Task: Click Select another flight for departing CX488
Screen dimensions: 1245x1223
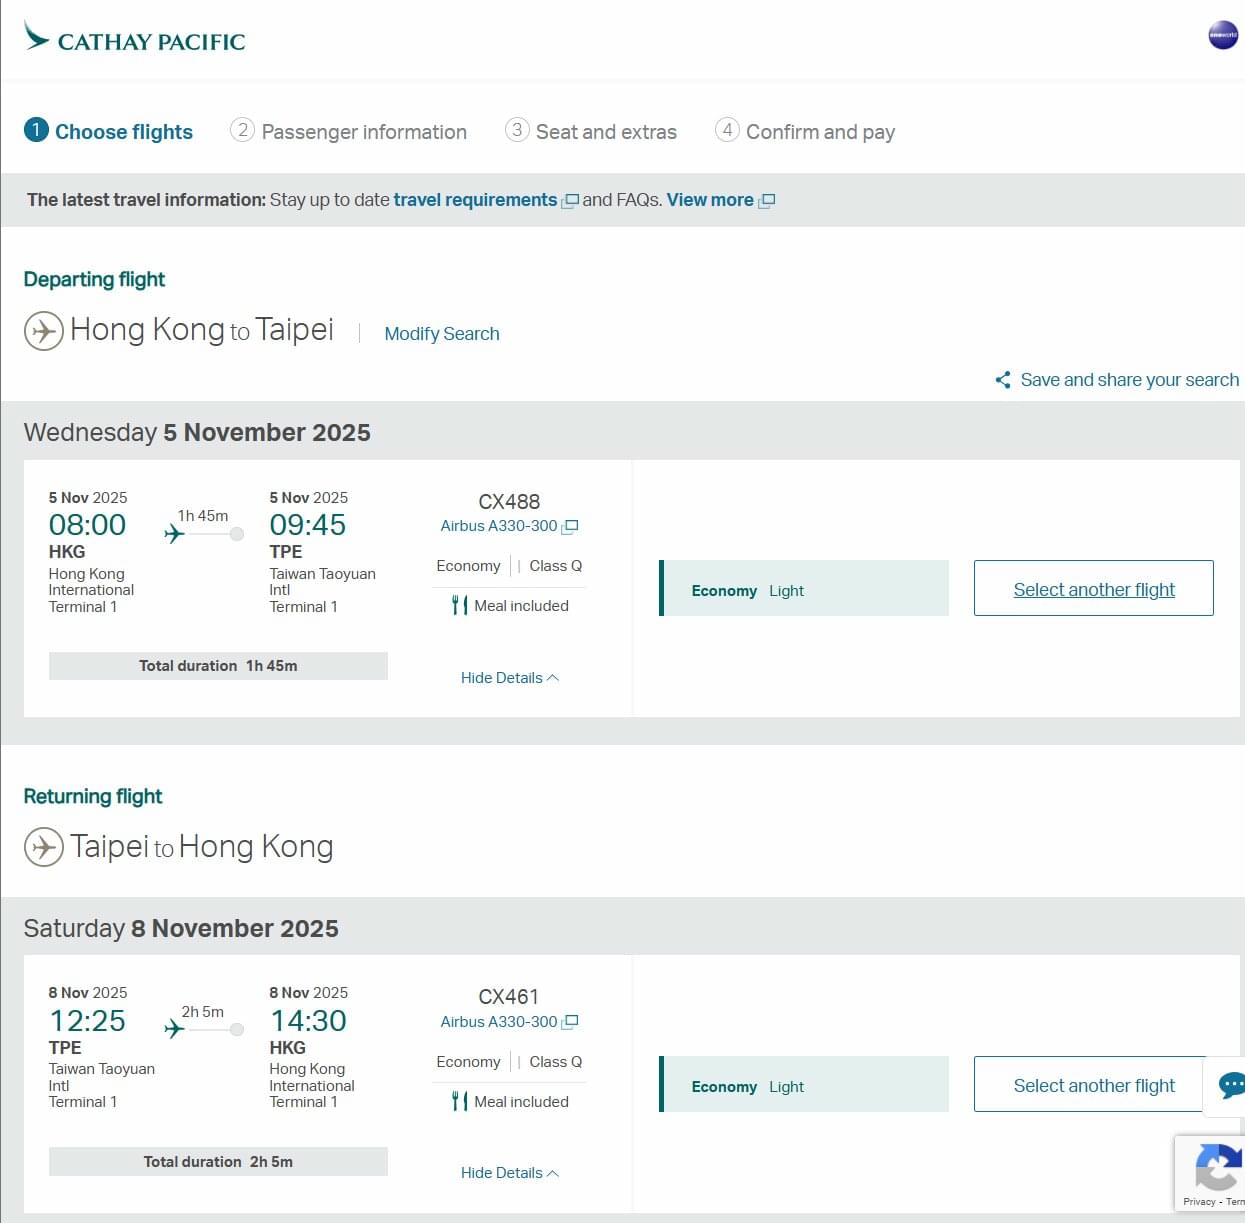Action: click(x=1093, y=589)
